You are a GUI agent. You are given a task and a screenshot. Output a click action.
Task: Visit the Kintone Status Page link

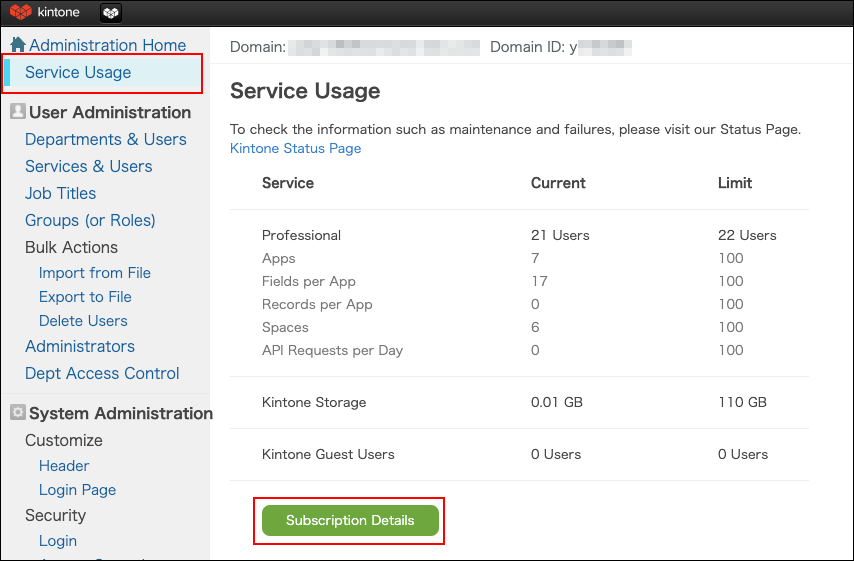[295, 148]
